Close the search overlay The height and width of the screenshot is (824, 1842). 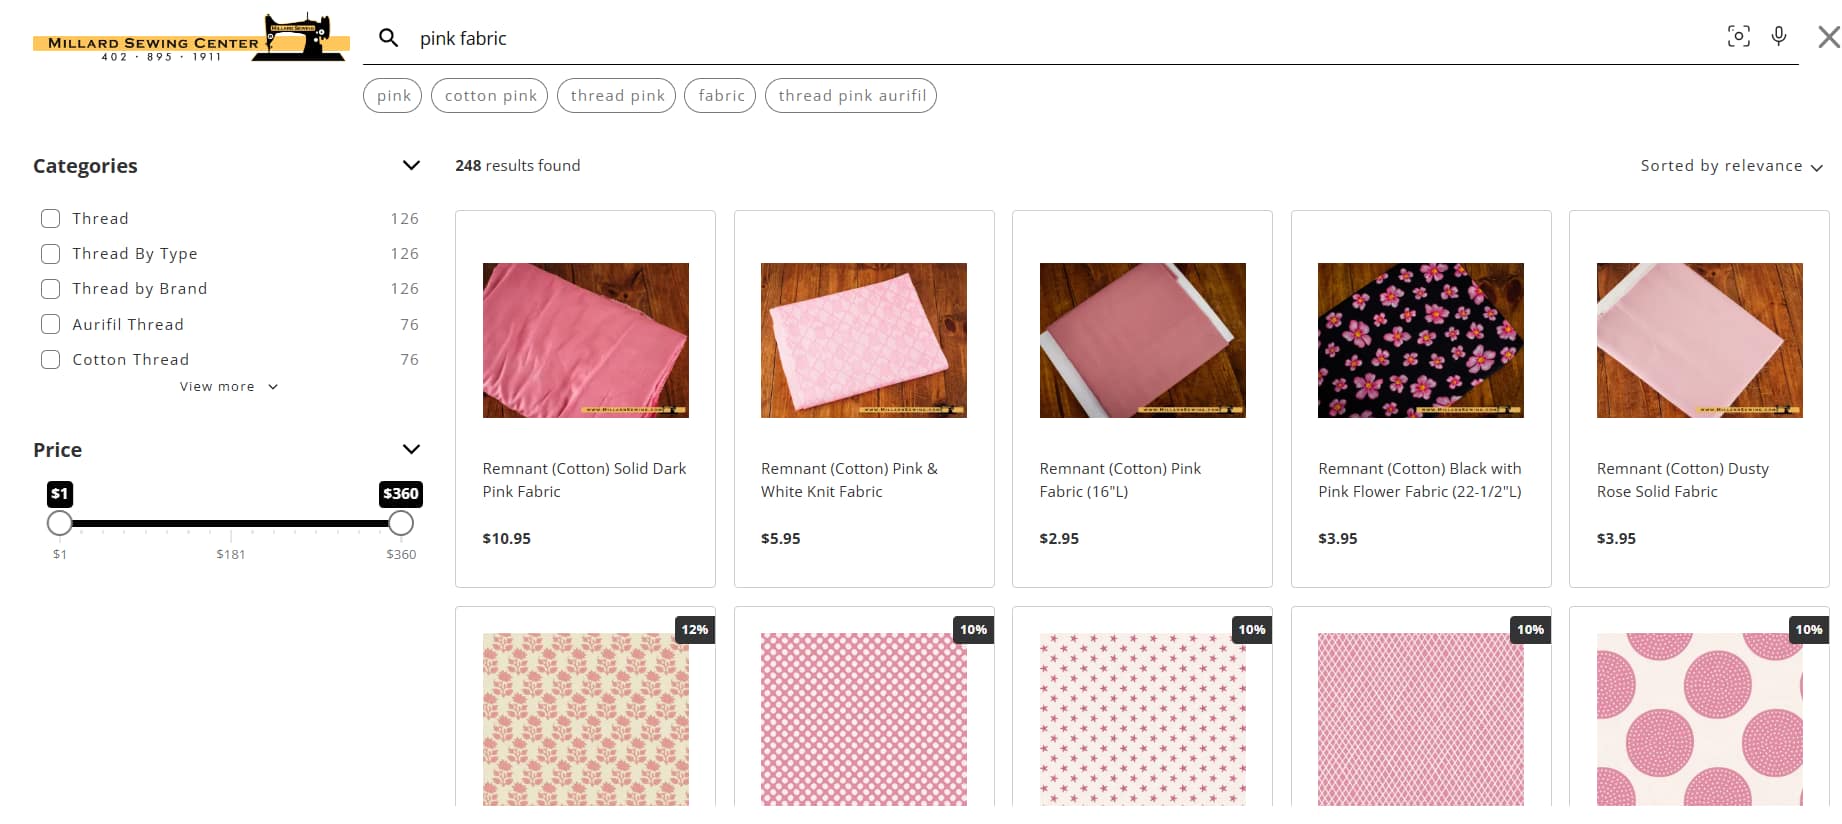pos(1828,38)
